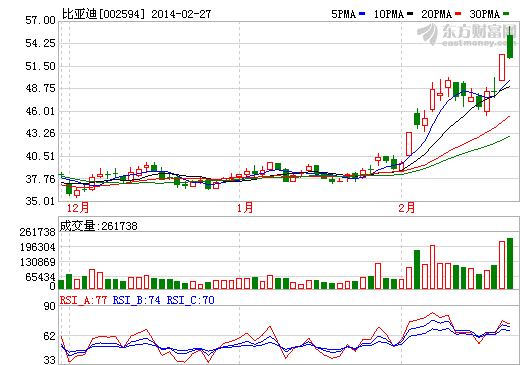Image resolution: width=520 pixels, height=365 pixels.
Task: Click the 51.50 price axis label
Action: pyautogui.click(x=40, y=66)
